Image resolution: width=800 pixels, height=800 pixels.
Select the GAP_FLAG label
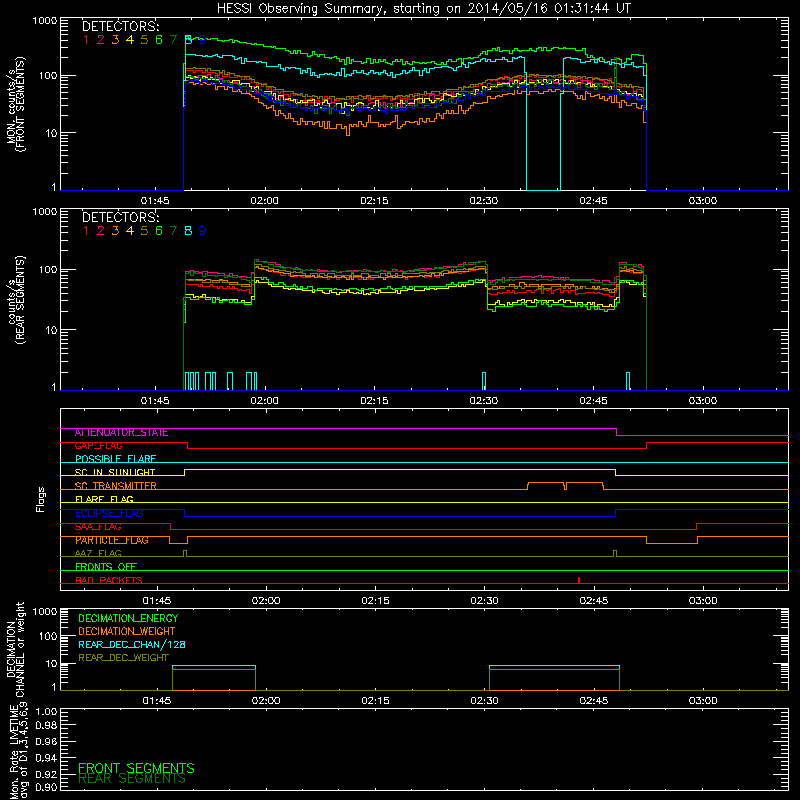(x=99, y=446)
